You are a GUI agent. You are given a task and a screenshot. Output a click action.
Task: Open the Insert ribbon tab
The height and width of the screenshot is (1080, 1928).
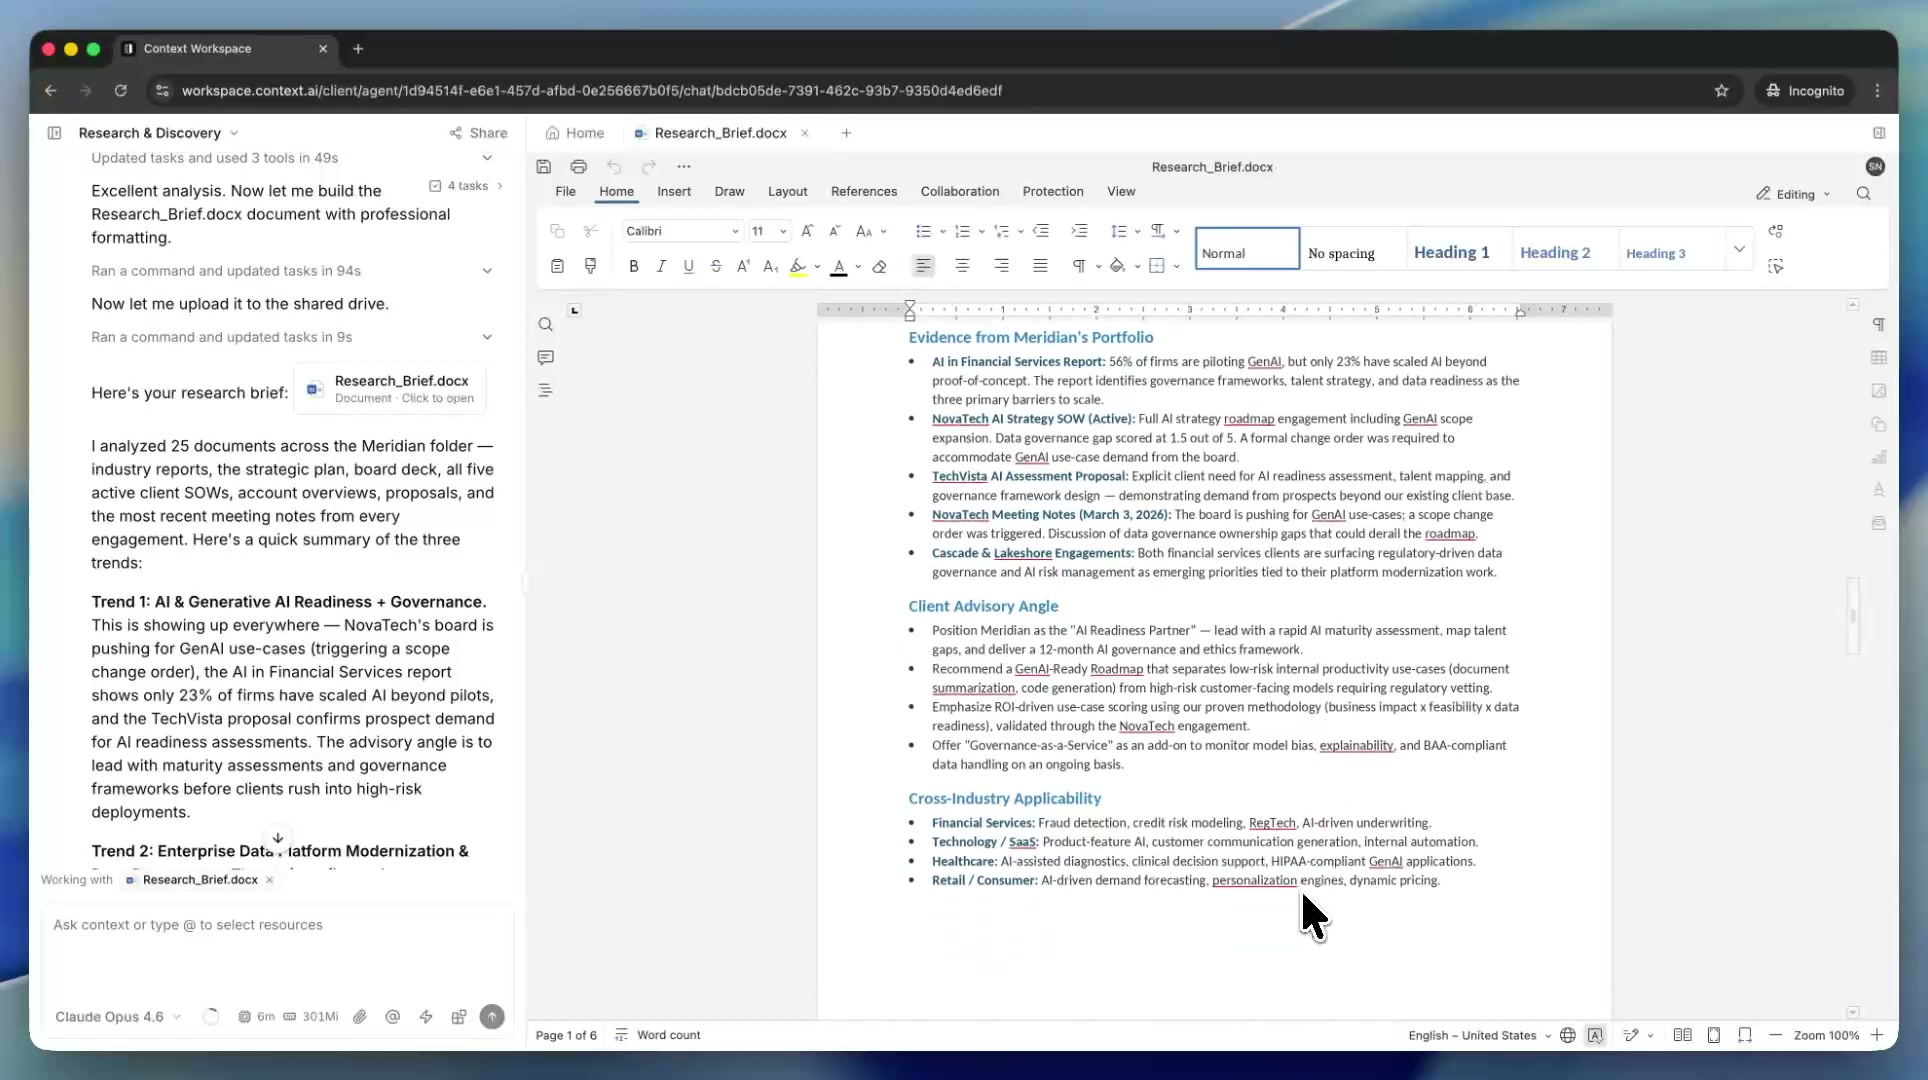pyautogui.click(x=674, y=191)
